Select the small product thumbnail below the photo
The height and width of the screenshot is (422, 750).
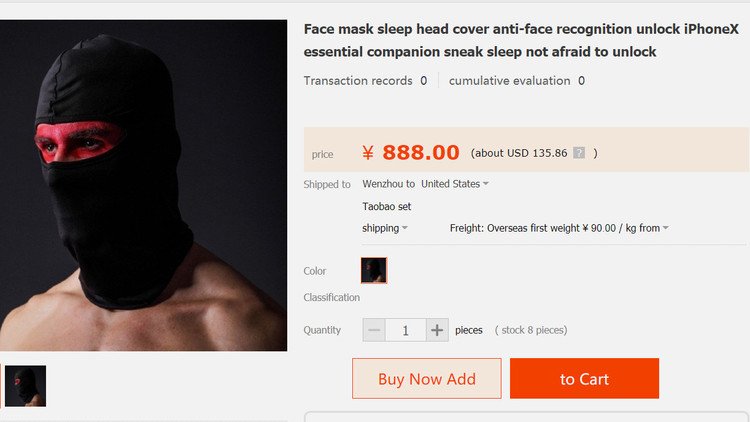[x=25, y=386]
